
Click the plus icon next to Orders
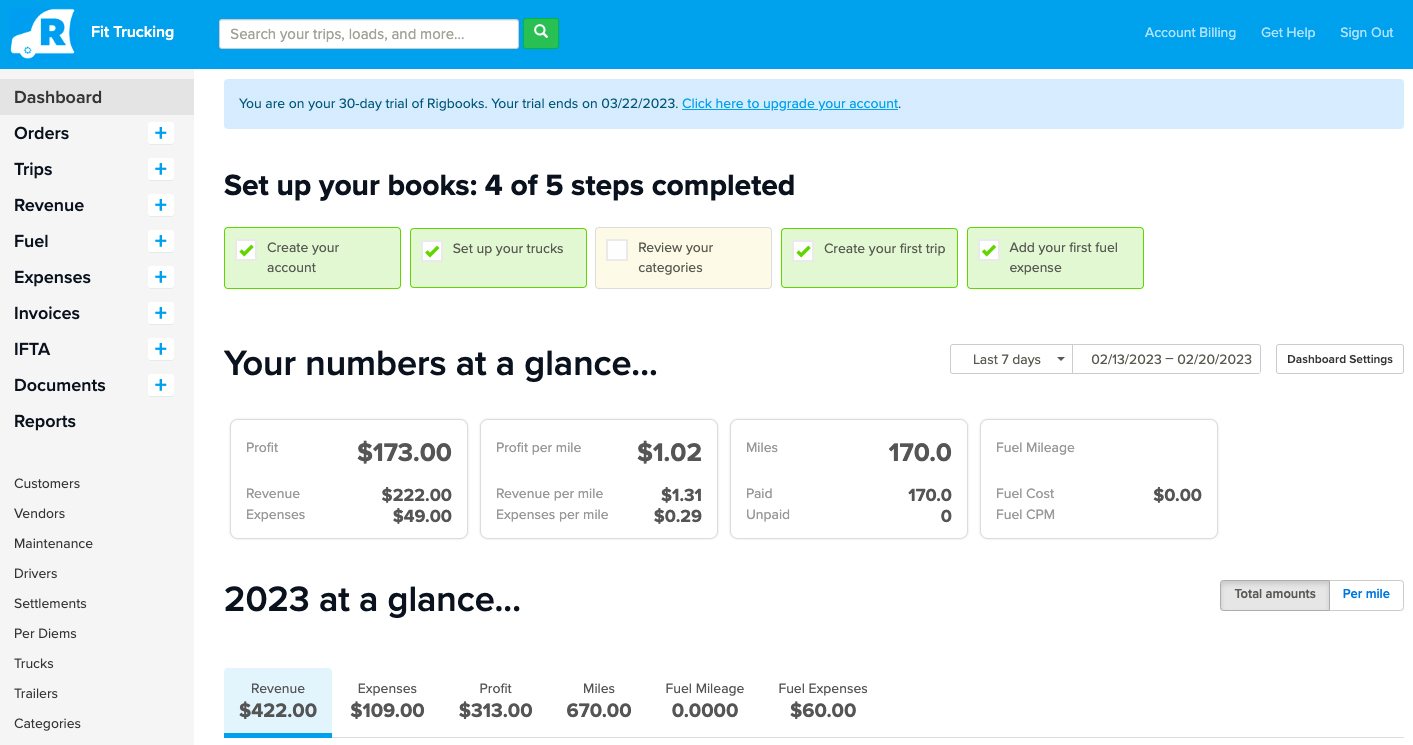160,133
